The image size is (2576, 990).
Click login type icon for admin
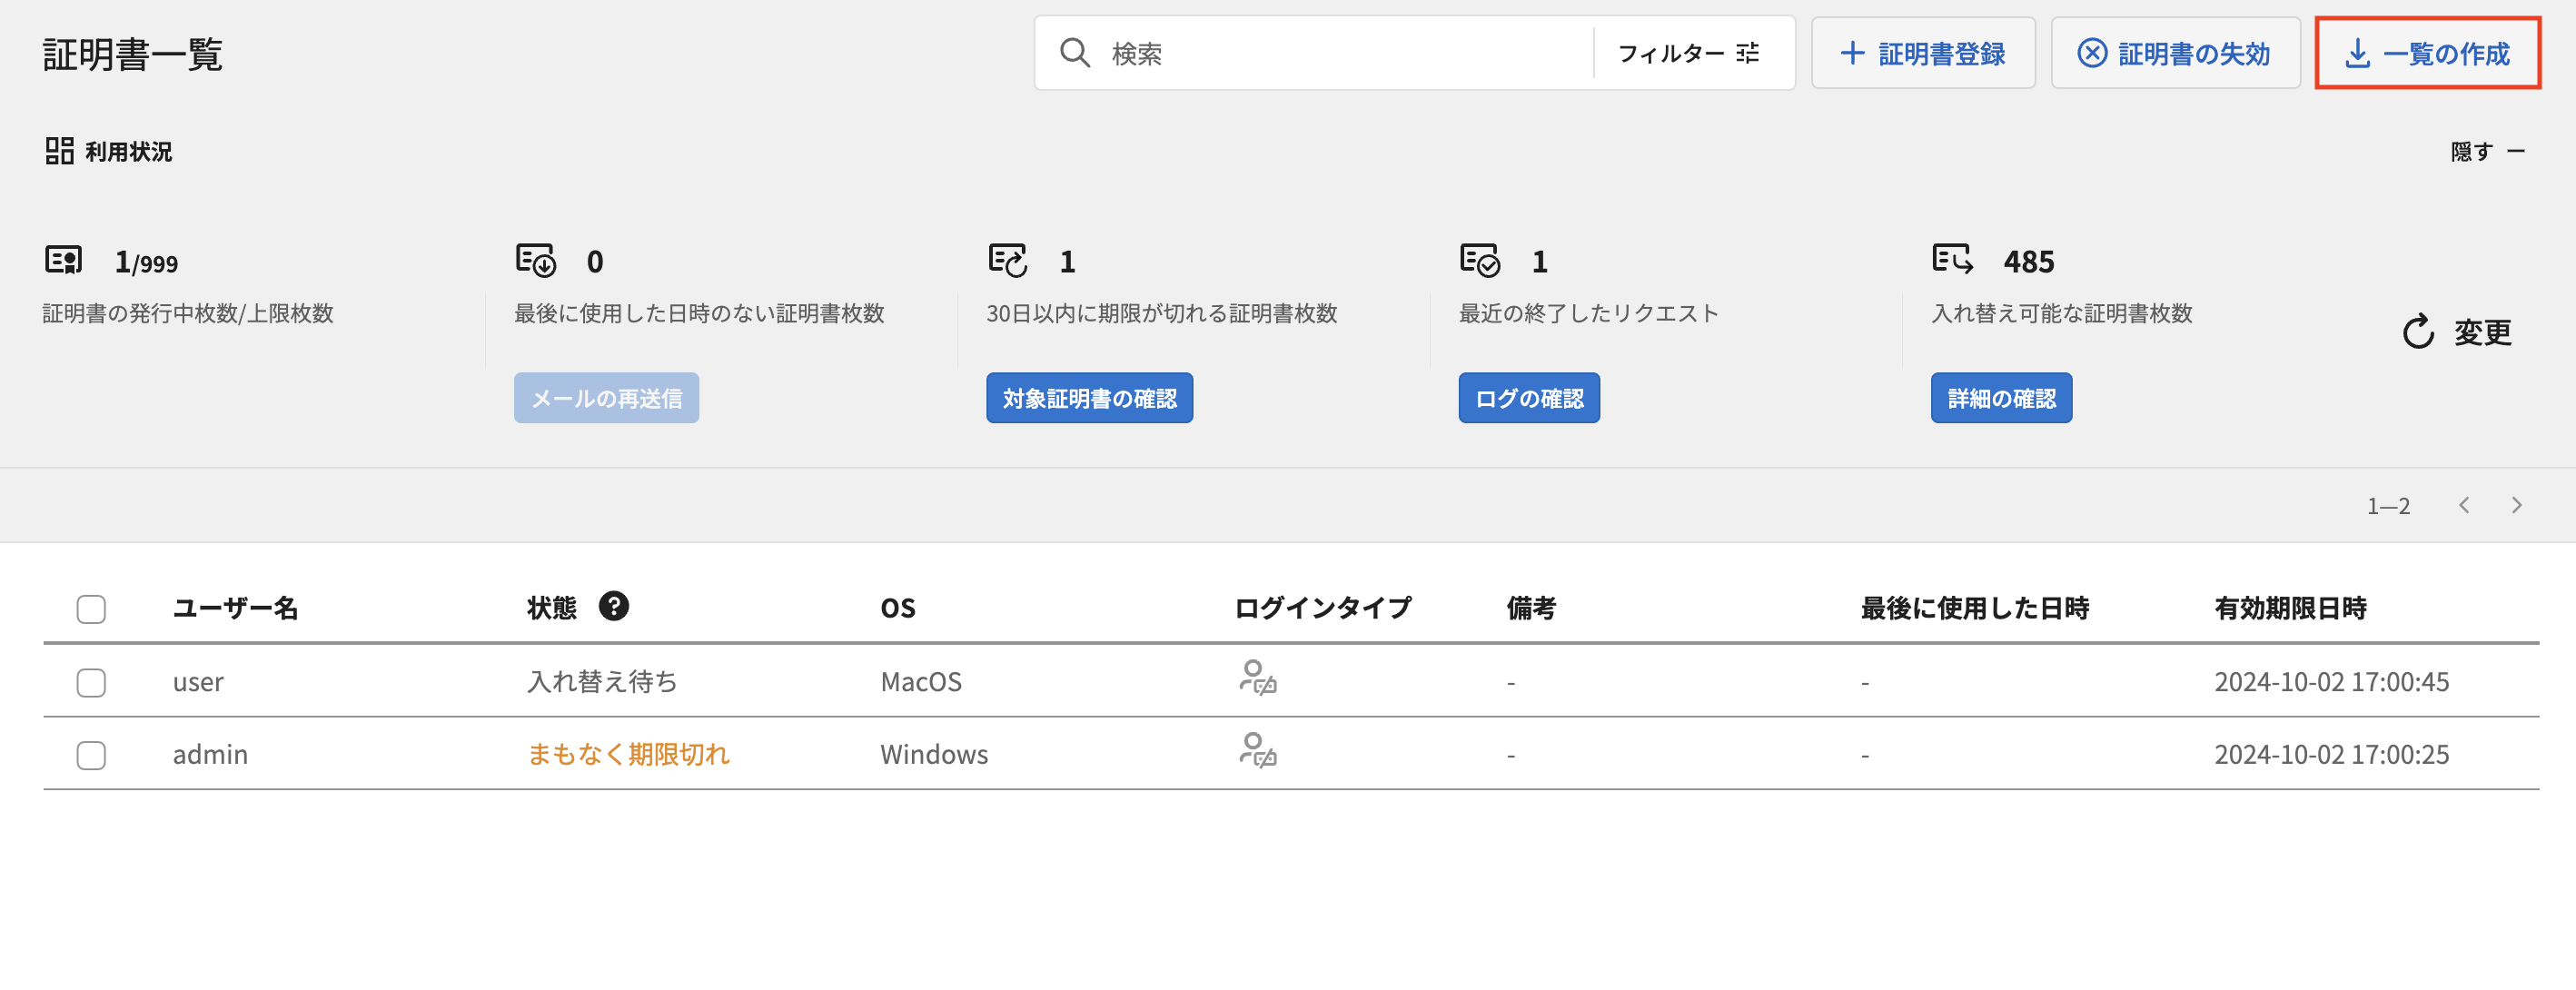(1257, 751)
